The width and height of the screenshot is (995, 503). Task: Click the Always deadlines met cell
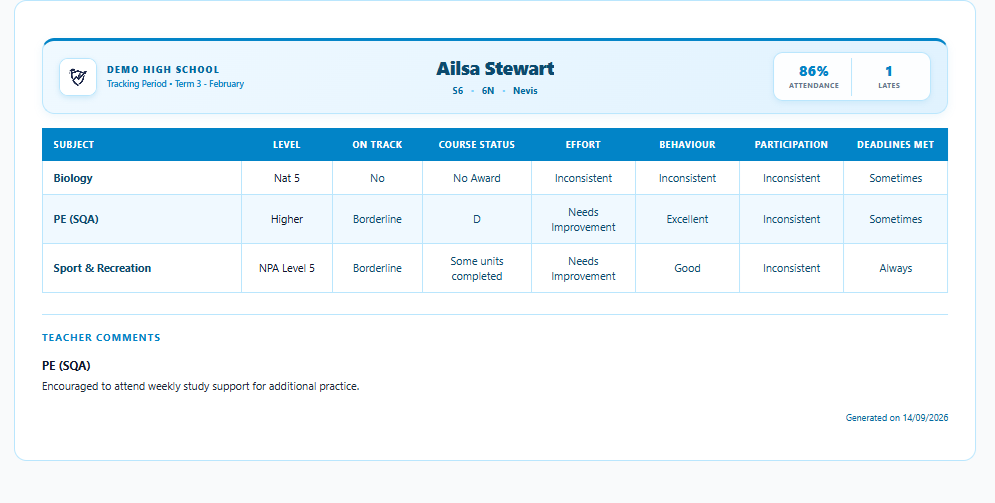click(895, 268)
